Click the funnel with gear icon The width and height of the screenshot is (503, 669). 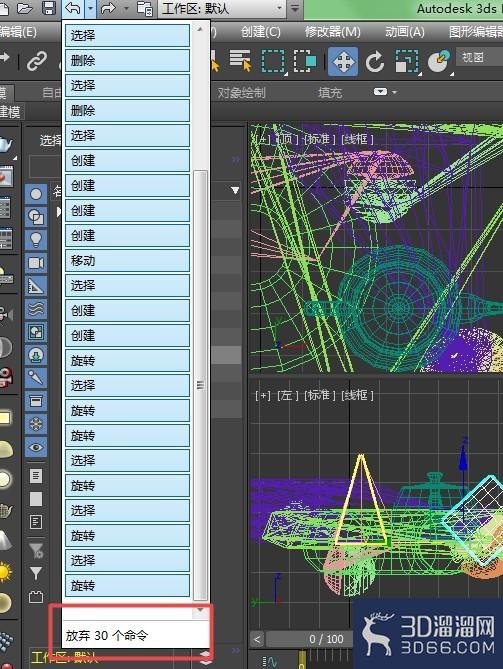pyautogui.click(x=36, y=550)
